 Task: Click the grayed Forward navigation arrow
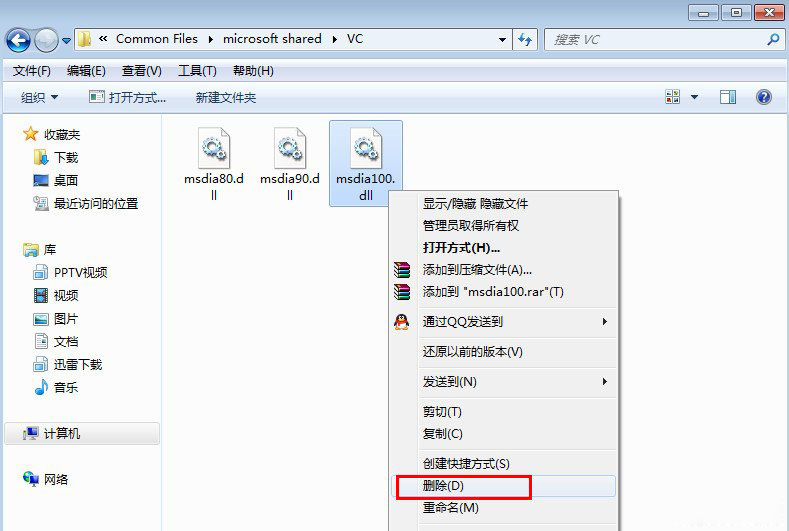click(x=46, y=40)
